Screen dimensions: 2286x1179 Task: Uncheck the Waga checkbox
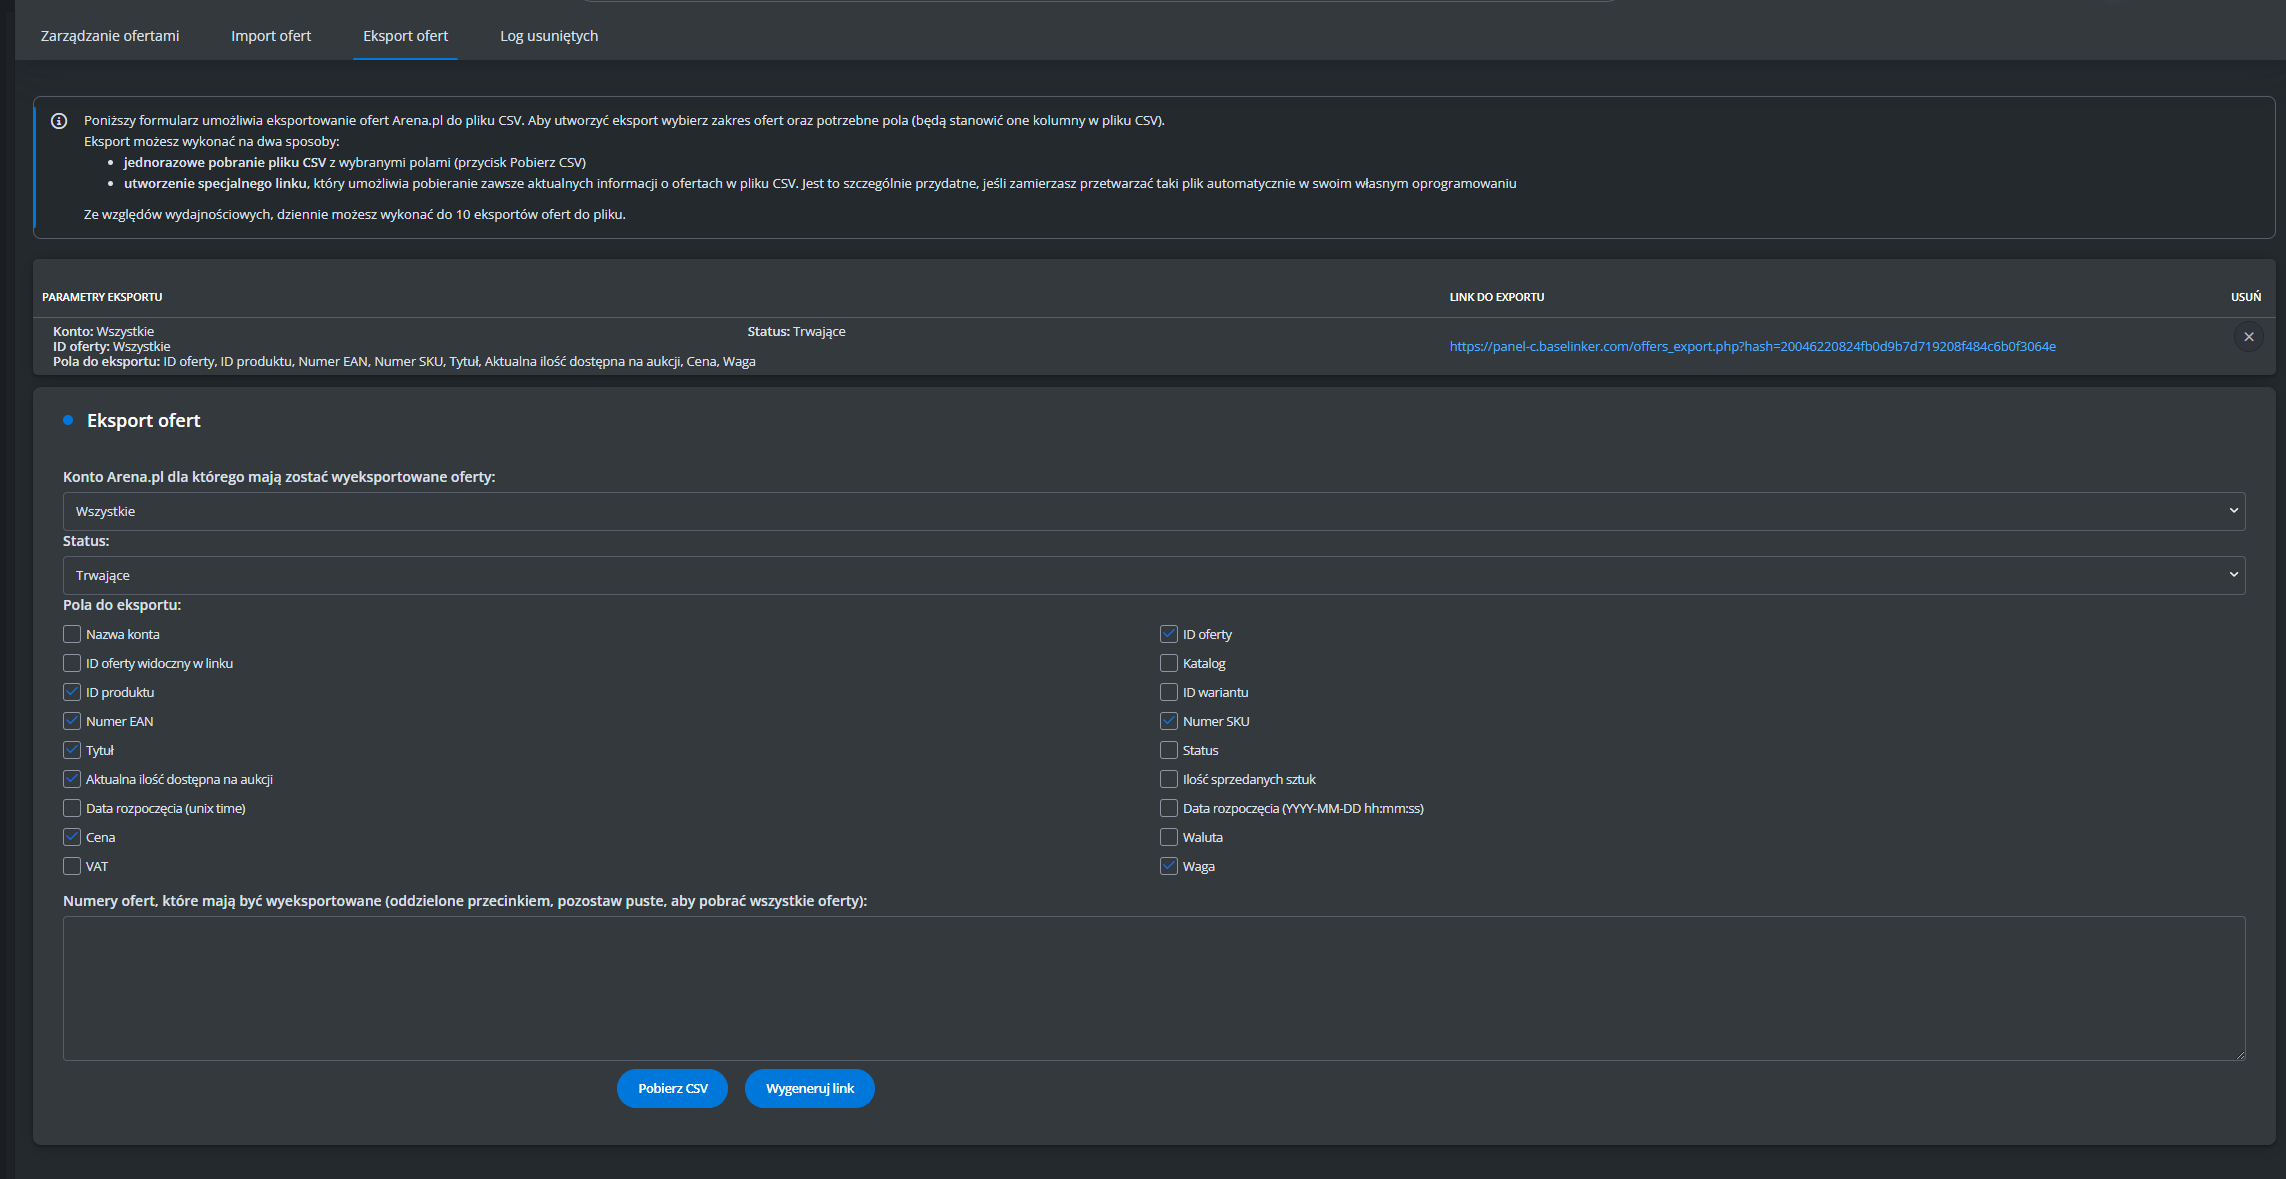pyautogui.click(x=1169, y=866)
